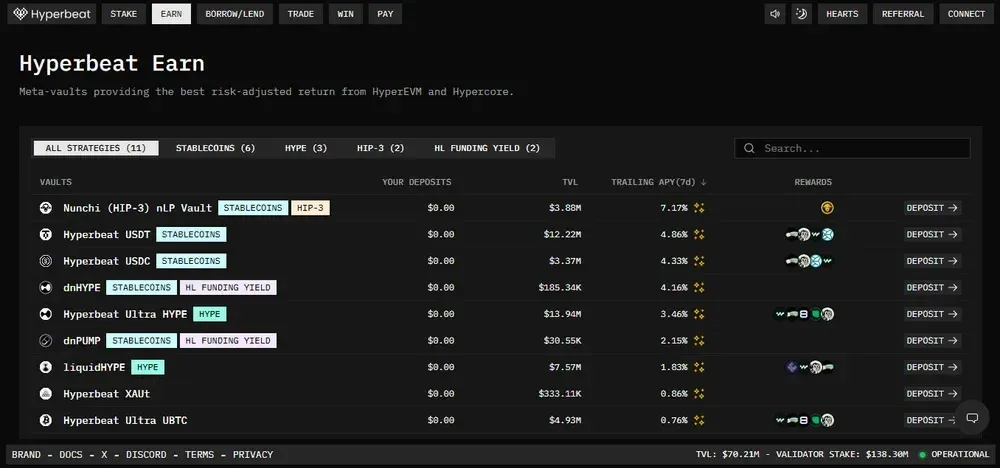Deposit into Nunchi nLP Vault
This screenshot has width=1000, height=468.
[932, 208]
